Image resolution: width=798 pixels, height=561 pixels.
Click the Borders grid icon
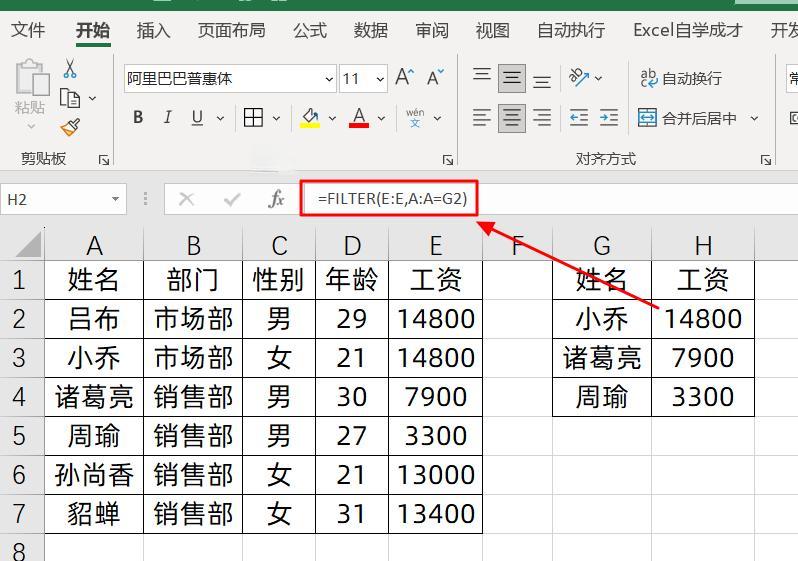pyautogui.click(x=254, y=118)
